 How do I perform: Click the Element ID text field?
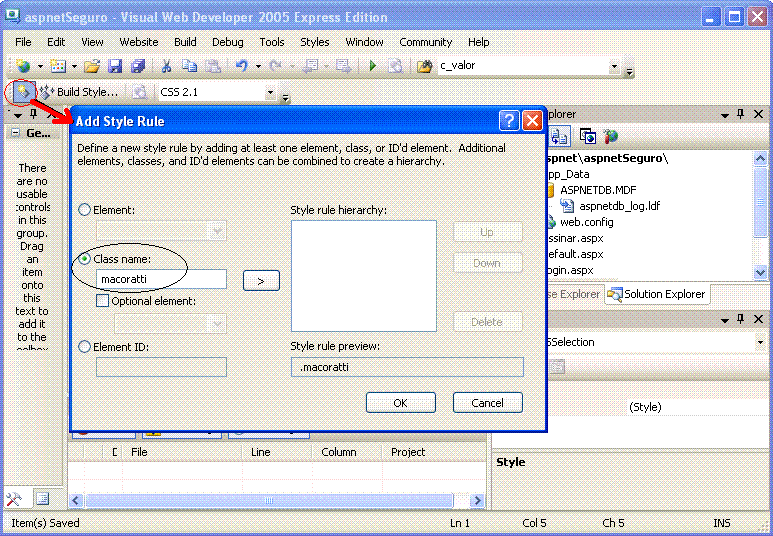coord(161,367)
